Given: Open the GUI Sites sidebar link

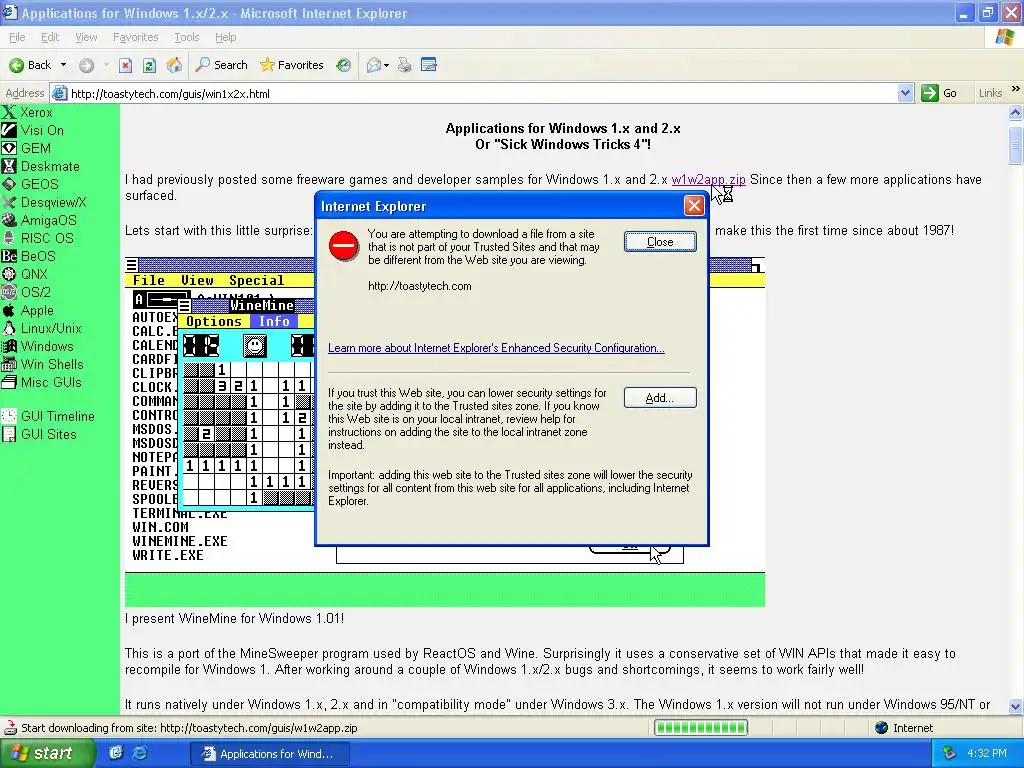Looking at the screenshot, I should pyautogui.click(x=48, y=434).
